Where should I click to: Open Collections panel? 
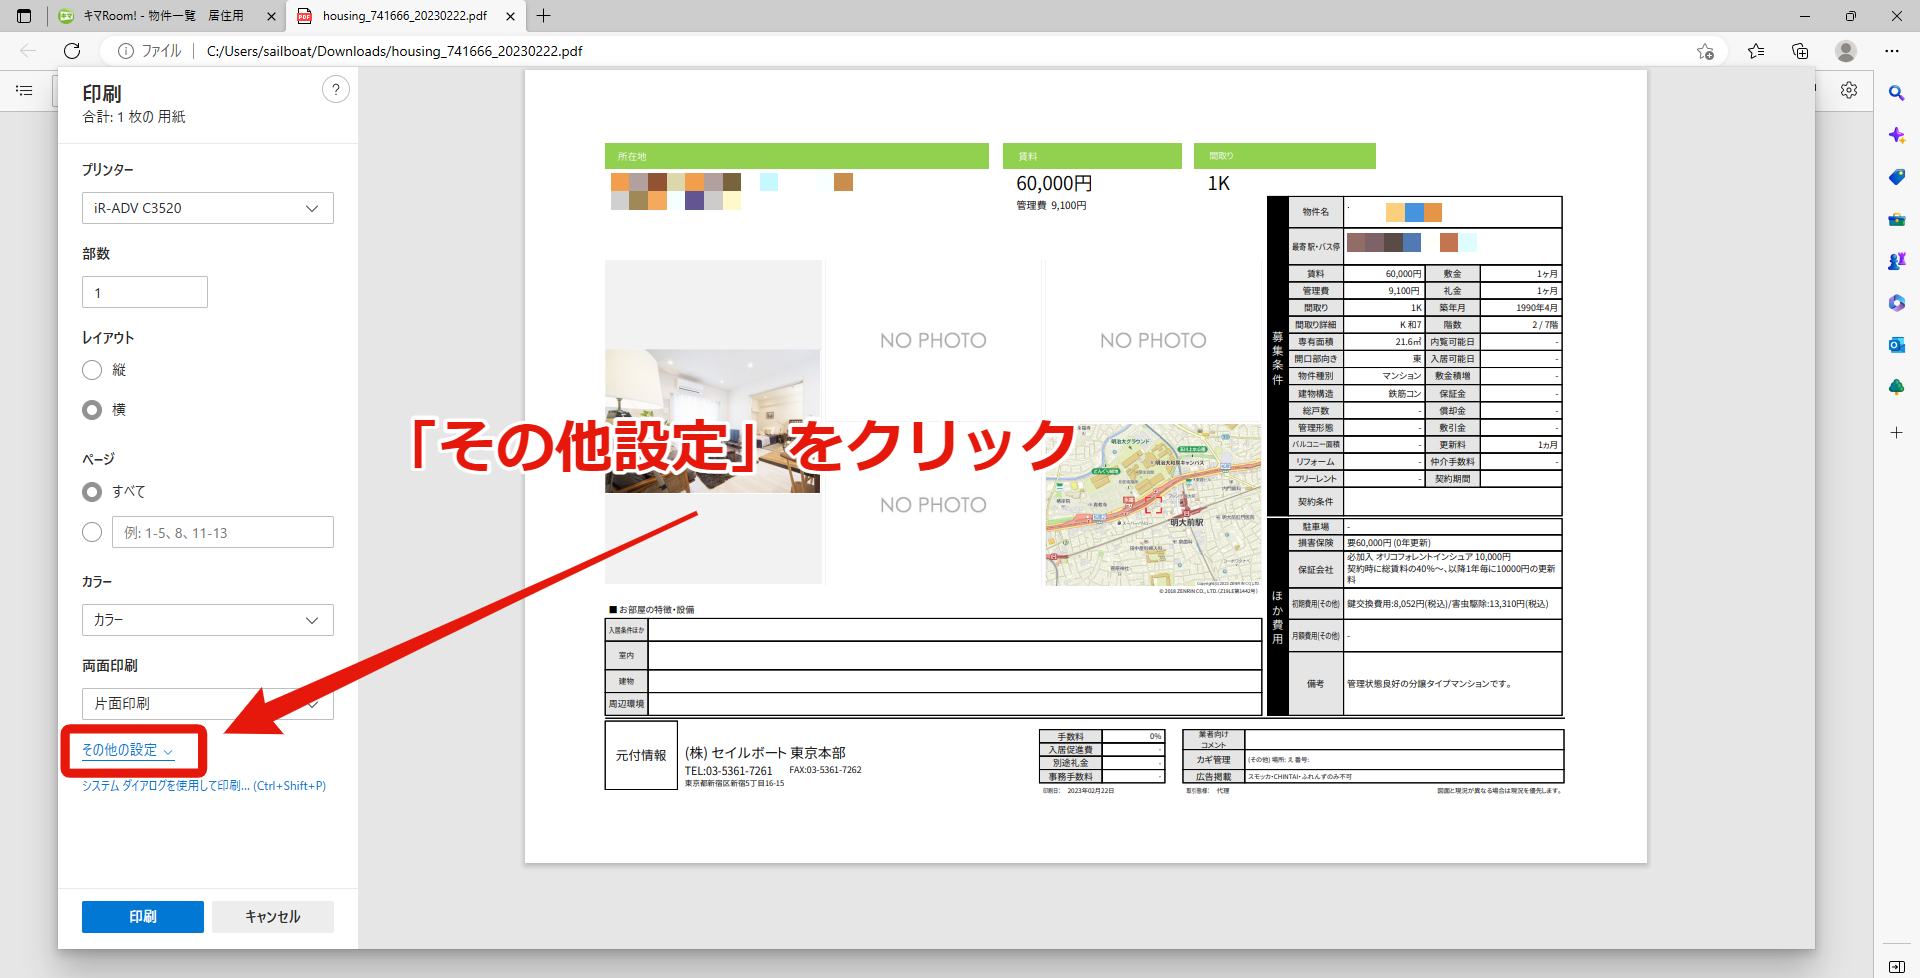click(1800, 51)
